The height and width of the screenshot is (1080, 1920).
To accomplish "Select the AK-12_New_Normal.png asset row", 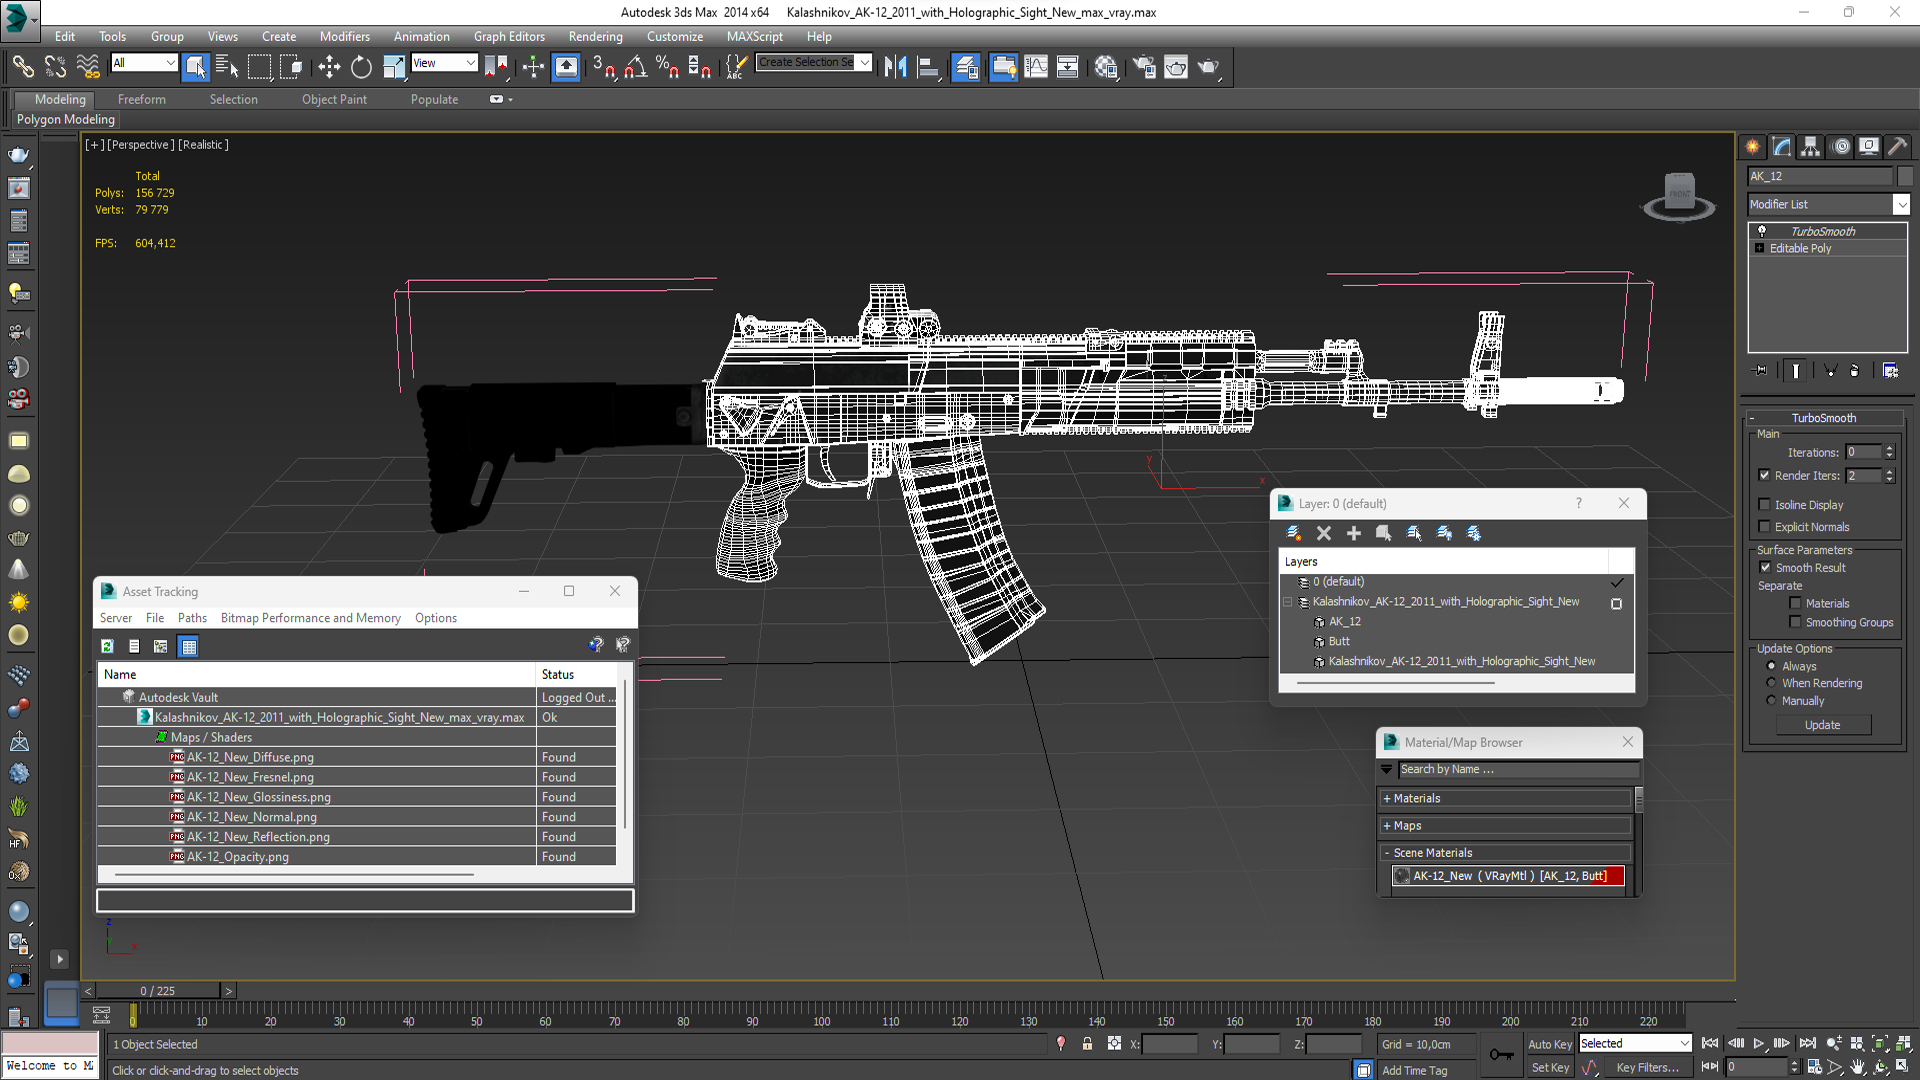I will [x=356, y=817].
